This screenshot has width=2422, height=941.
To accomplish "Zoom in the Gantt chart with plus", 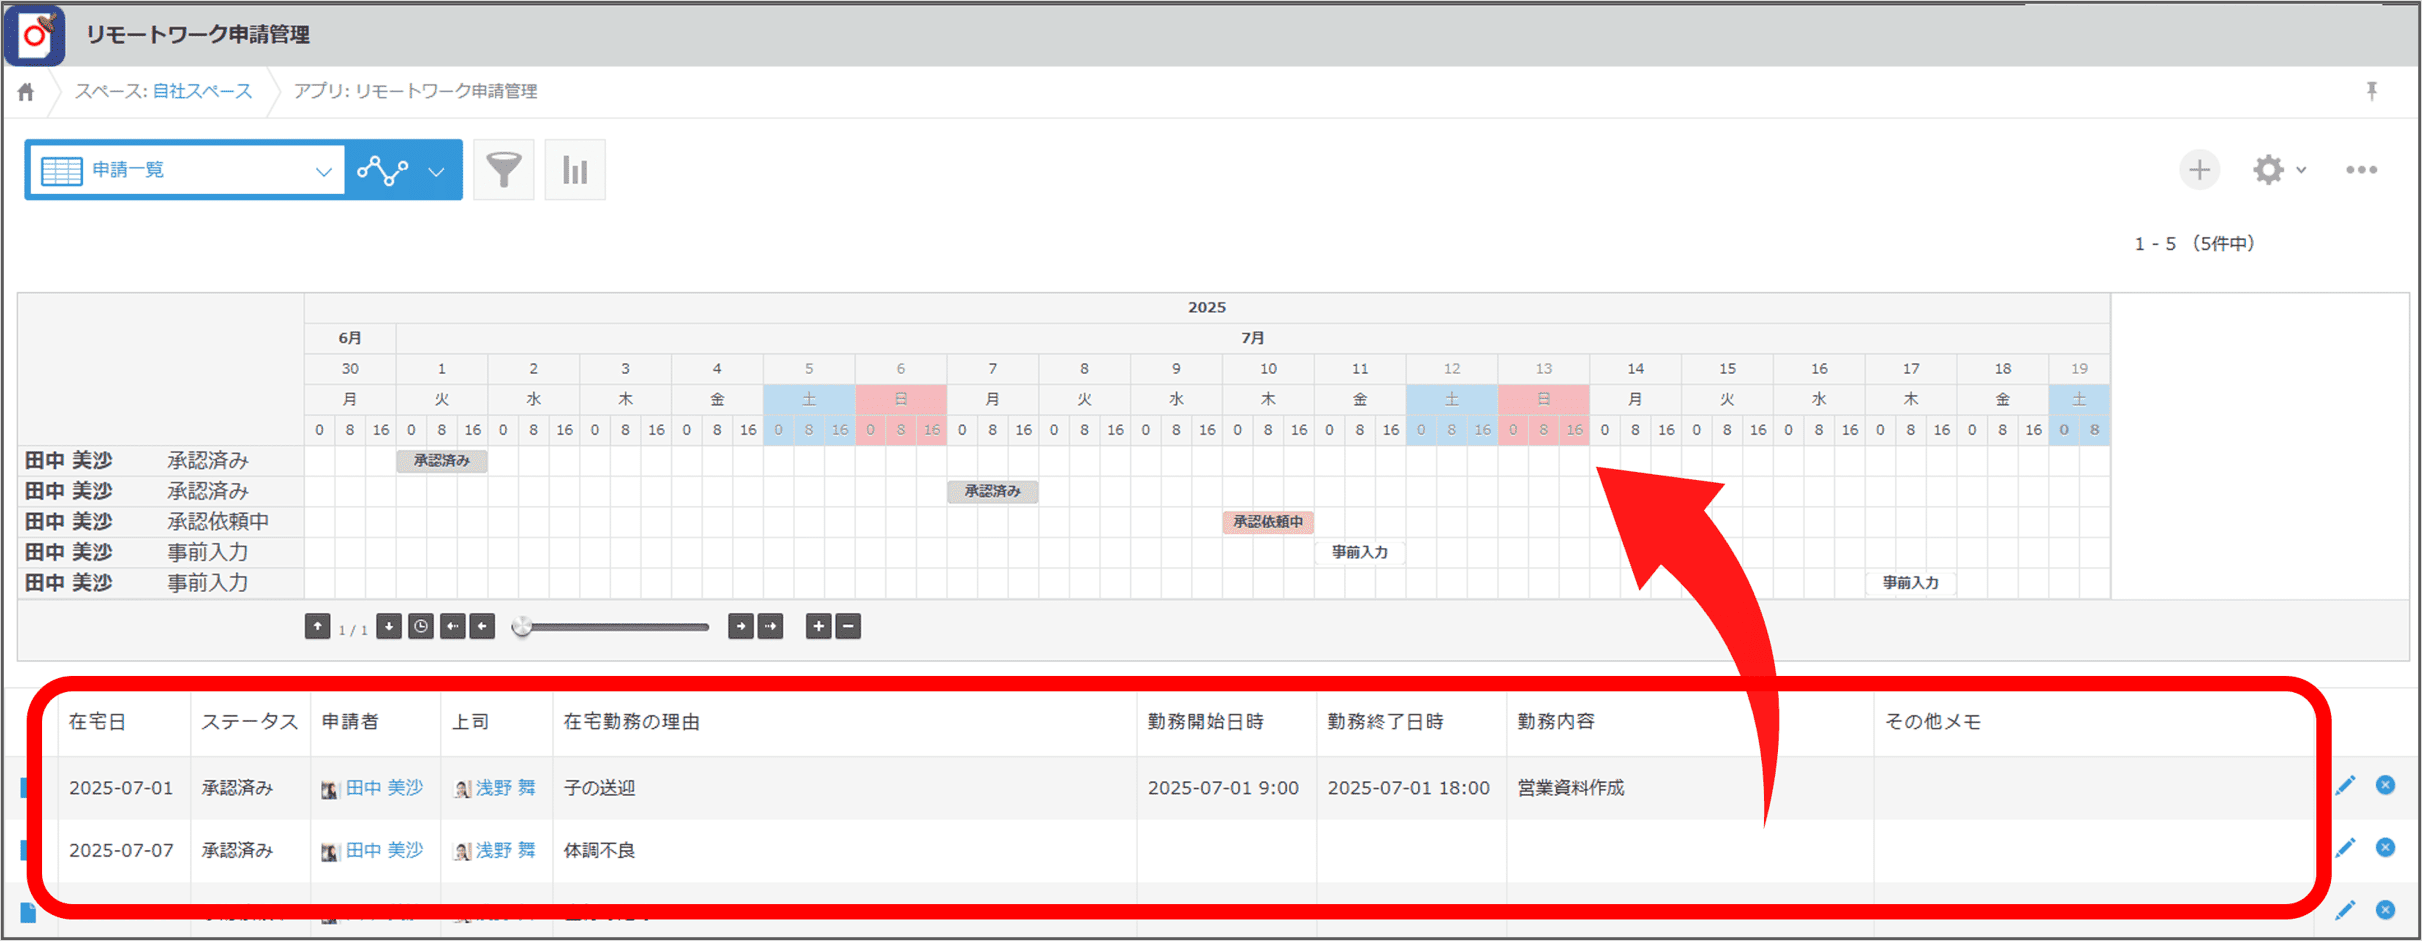I will point(819,627).
